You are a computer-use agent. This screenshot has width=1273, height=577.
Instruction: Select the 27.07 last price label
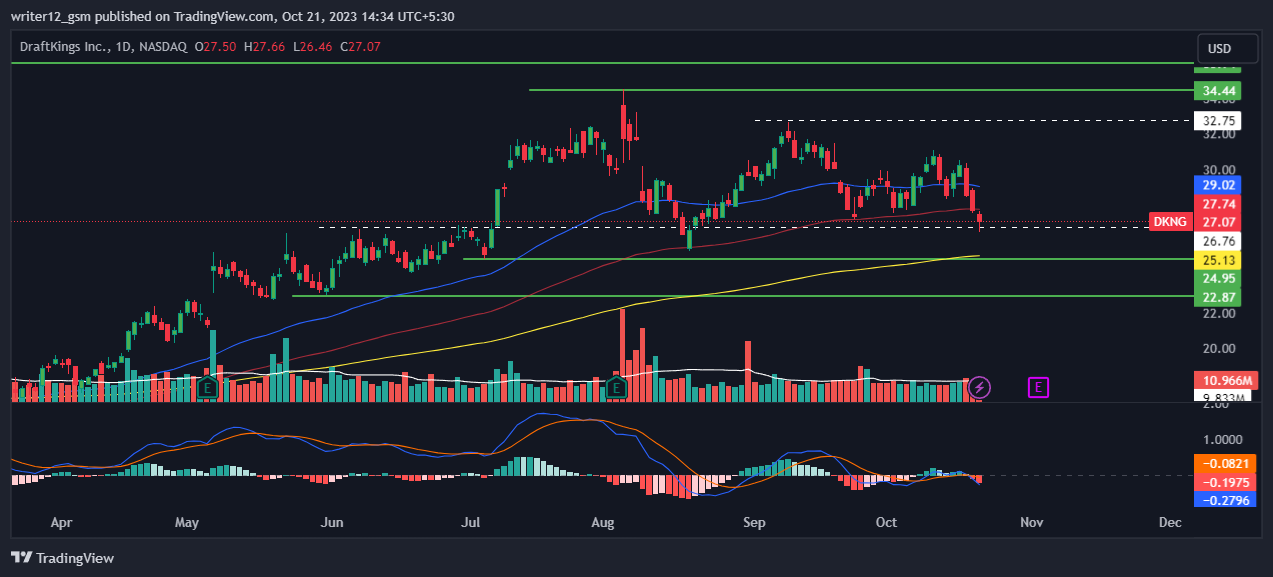1217,222
